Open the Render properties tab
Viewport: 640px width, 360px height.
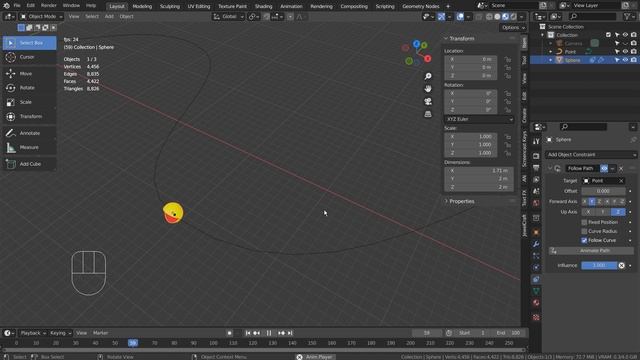(536, 156)
